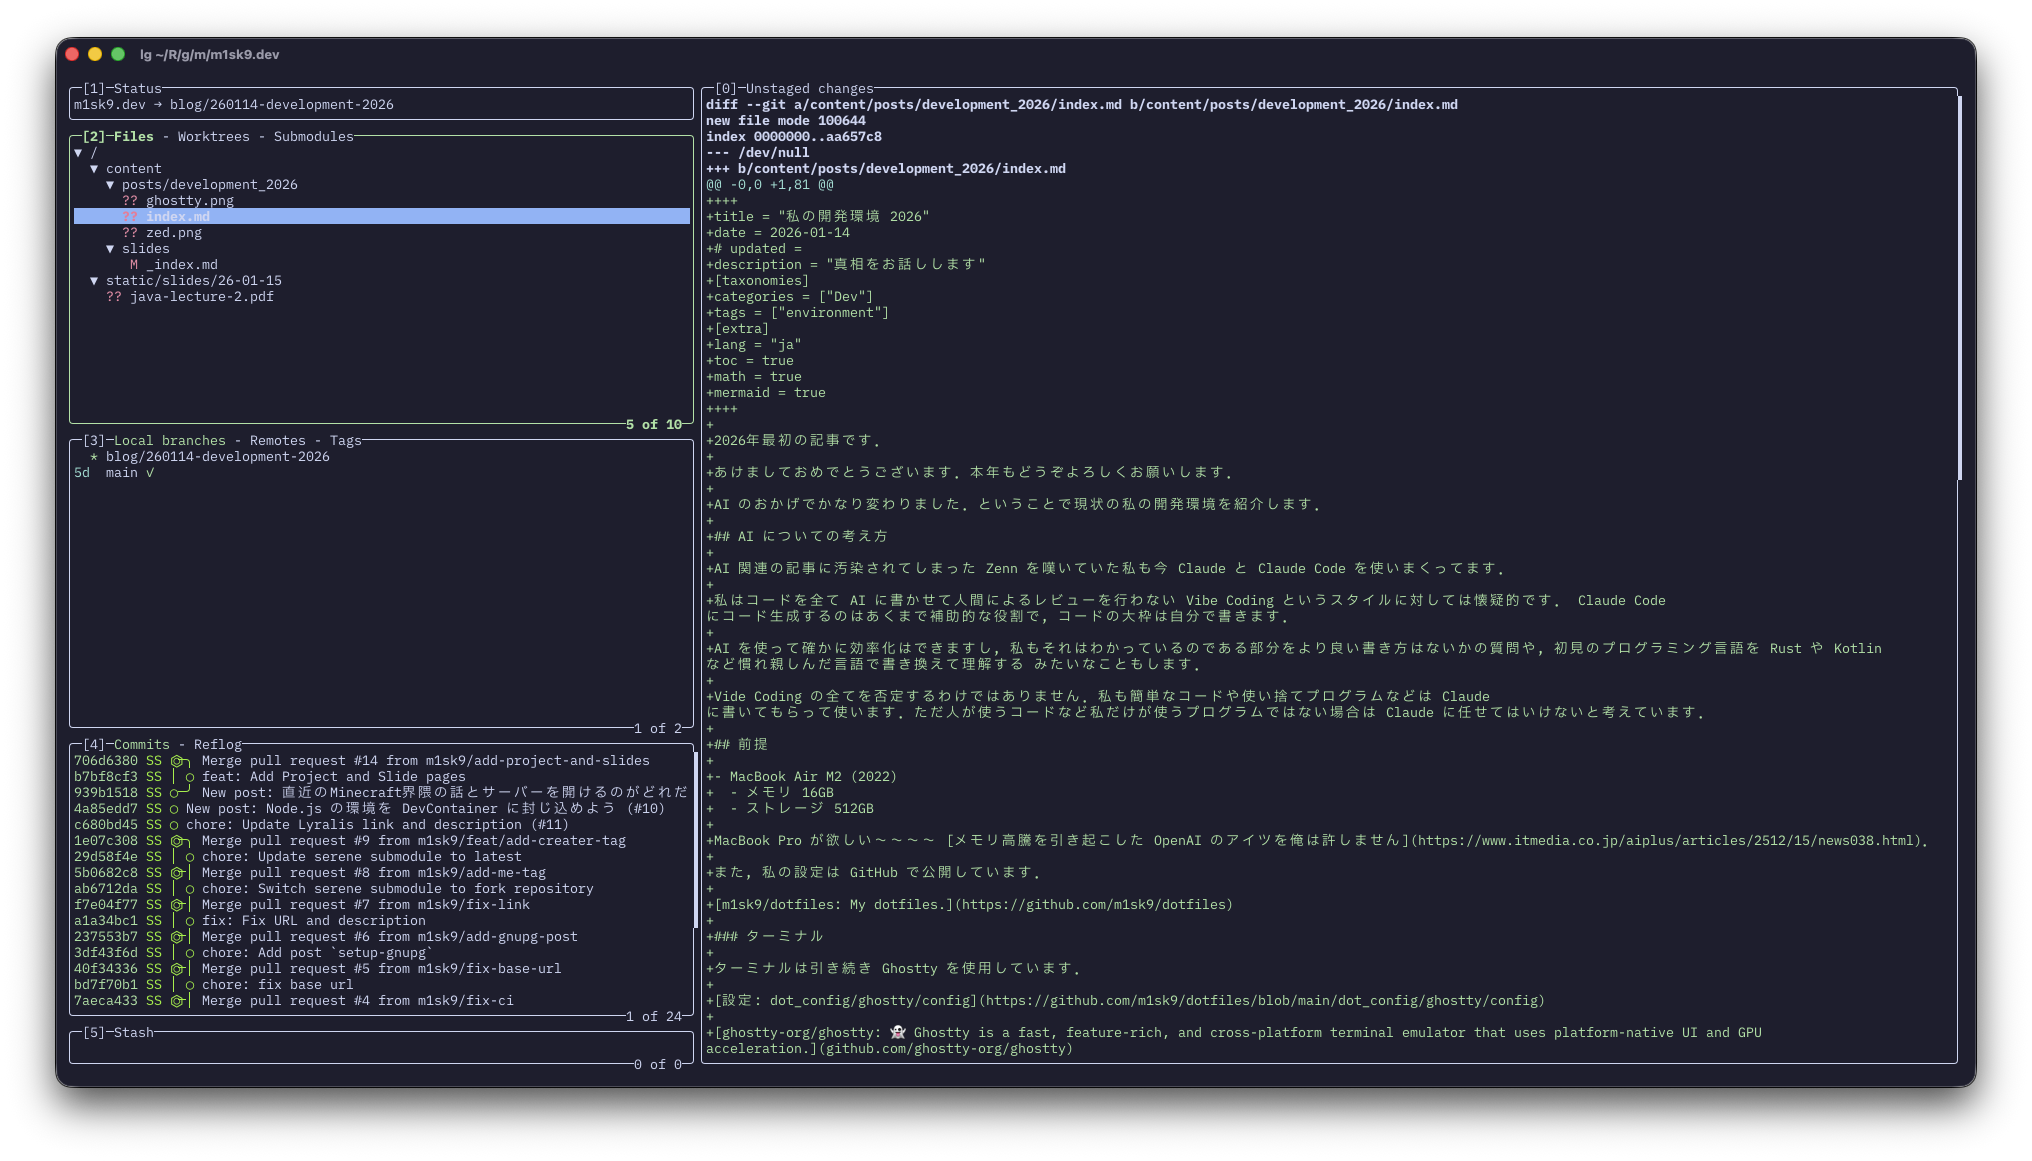Collapse the static/slides/26-01-15 folder
2032x1161 pixels.
pyautogui.click(x=94, y=281)
